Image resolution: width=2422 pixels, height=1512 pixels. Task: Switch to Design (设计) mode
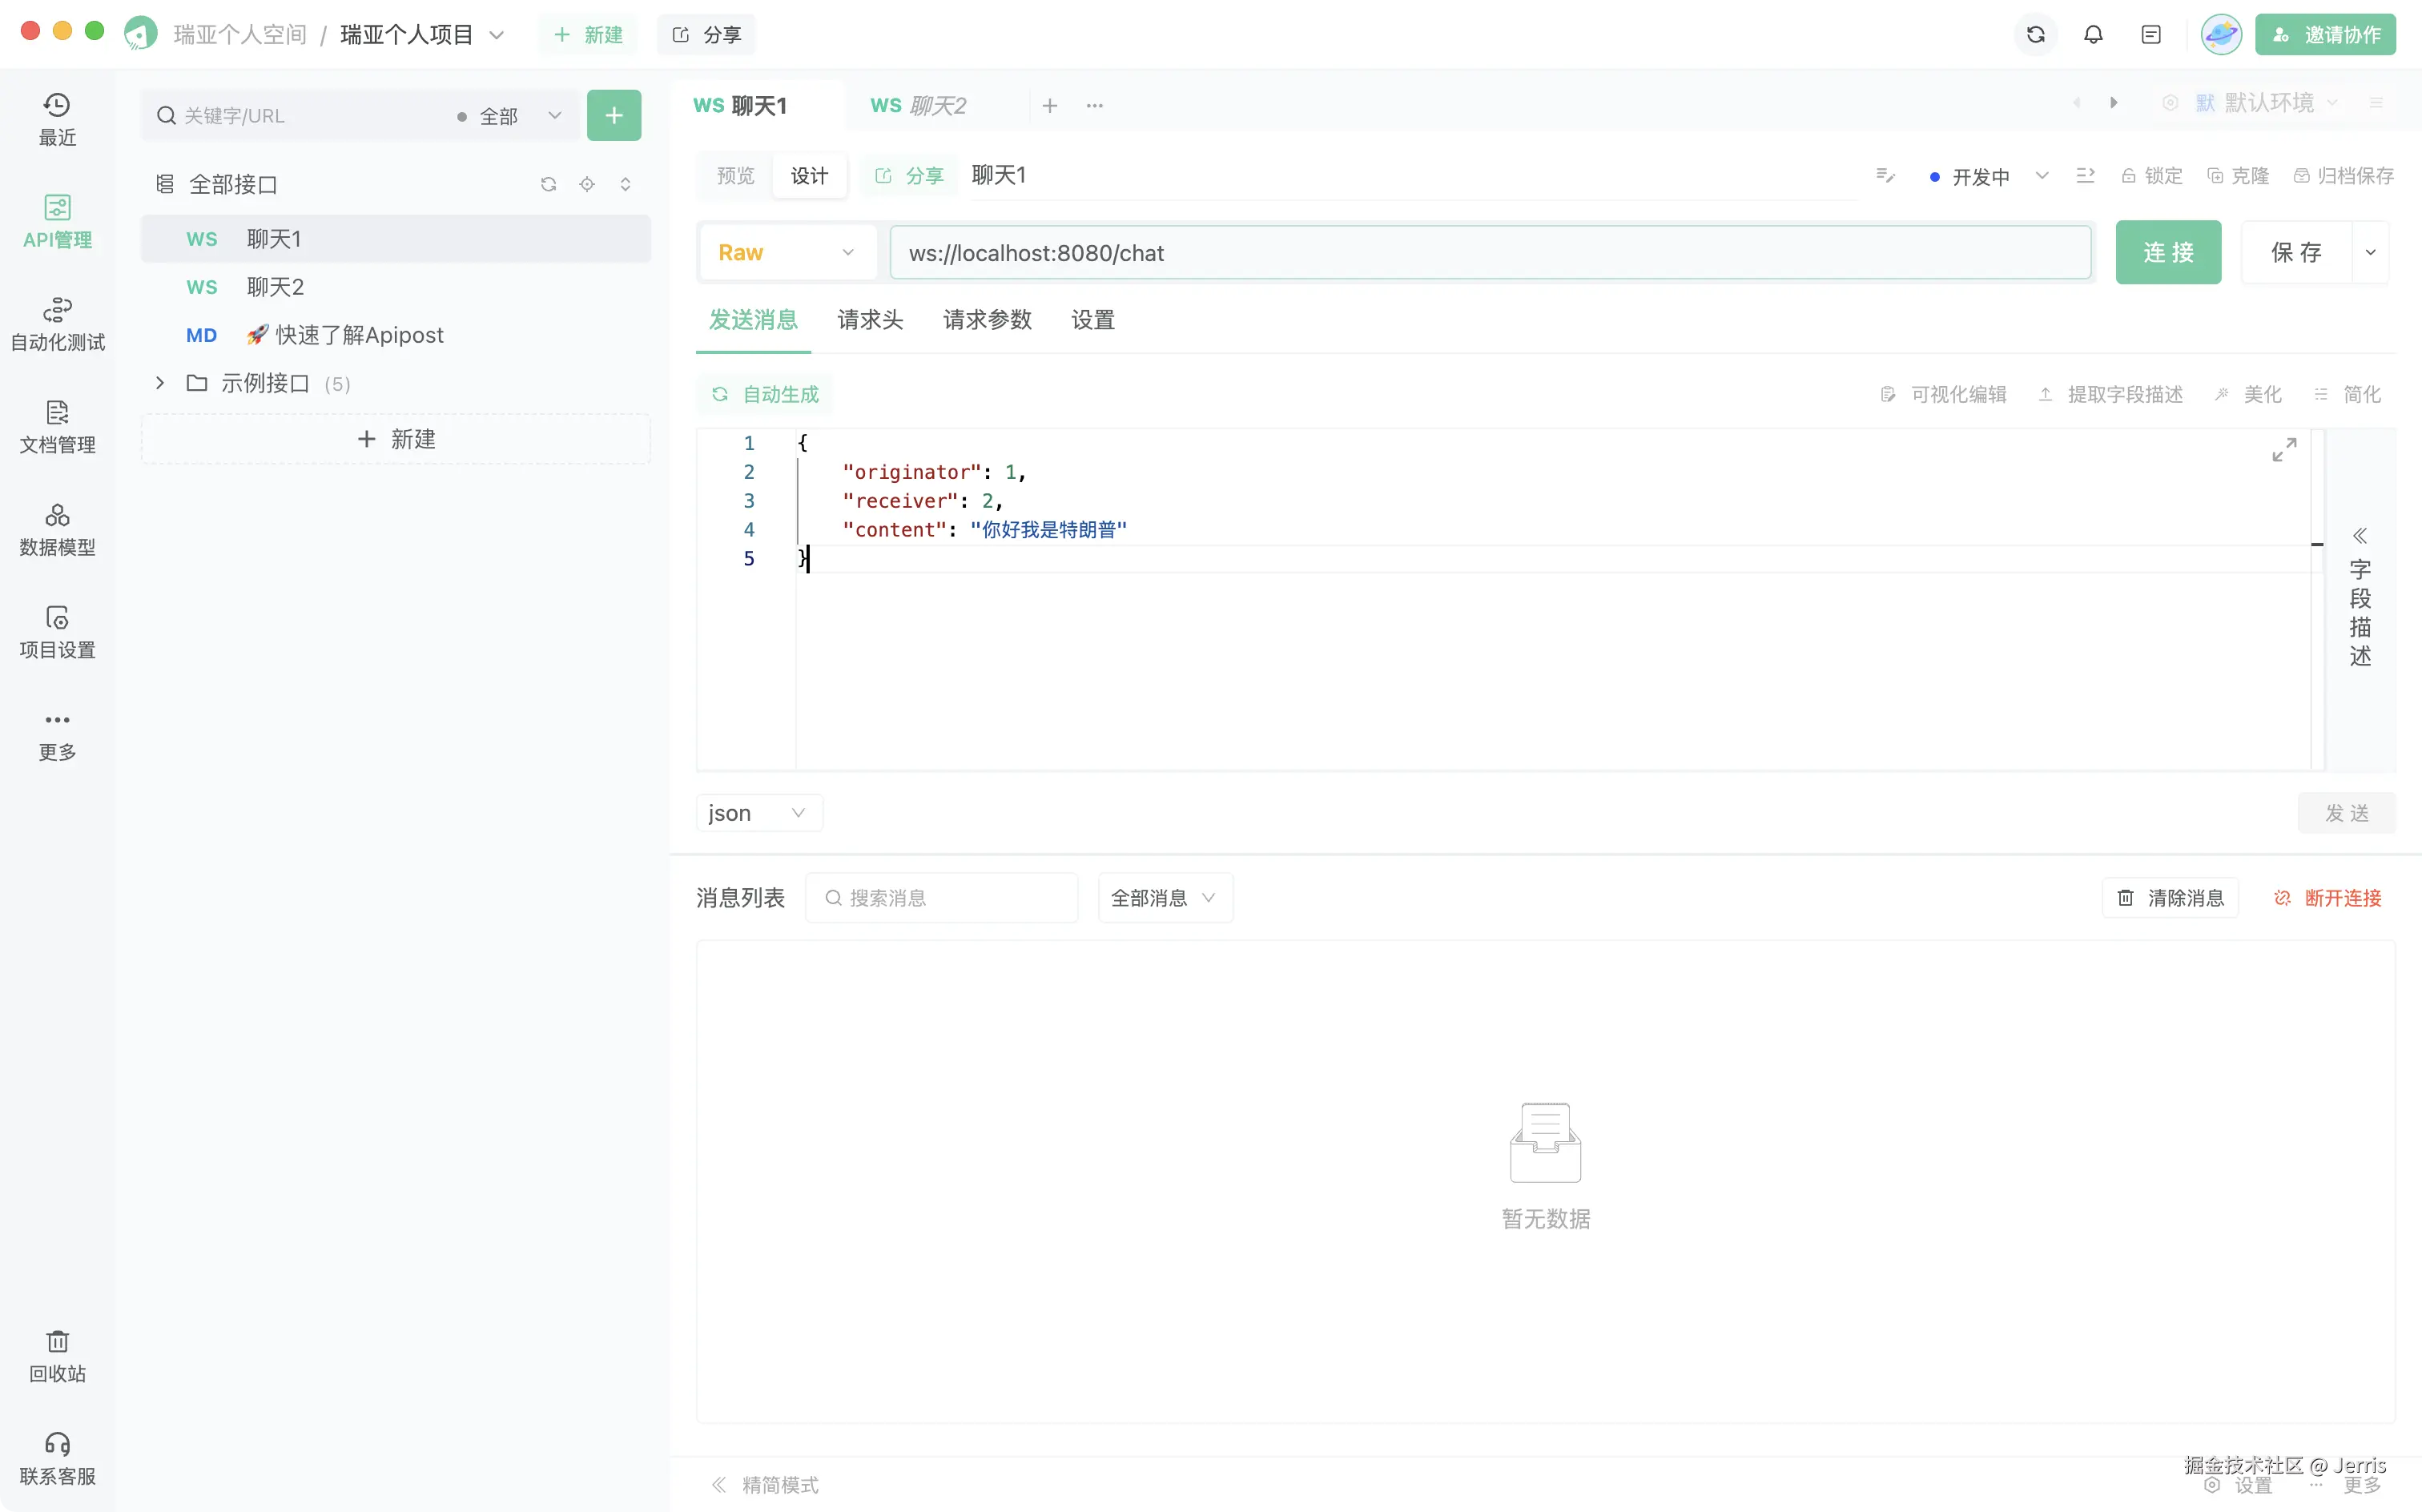pyautogui.click(x=809, y=176)
